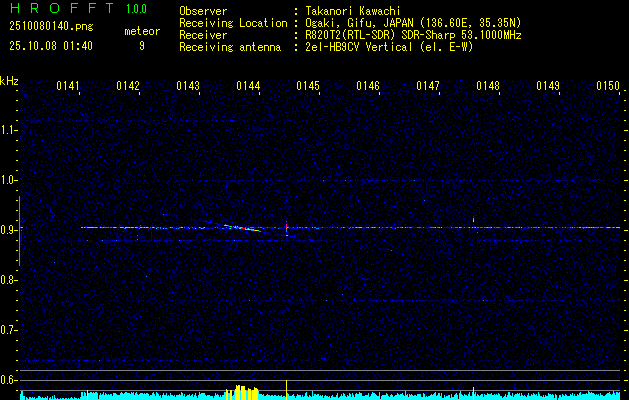Click the 1.1 kHz frequency label

(x=8, y=130)
